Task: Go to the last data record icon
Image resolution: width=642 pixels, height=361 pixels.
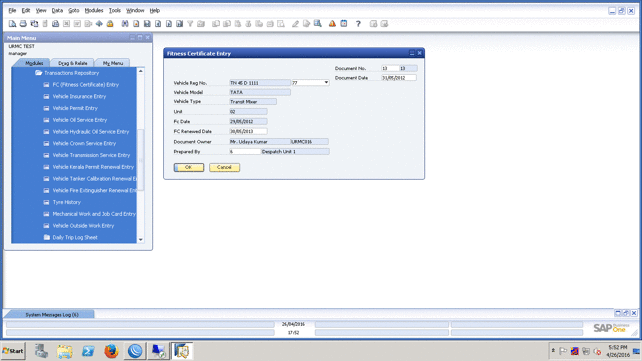Action: click(x=179, y=24)
